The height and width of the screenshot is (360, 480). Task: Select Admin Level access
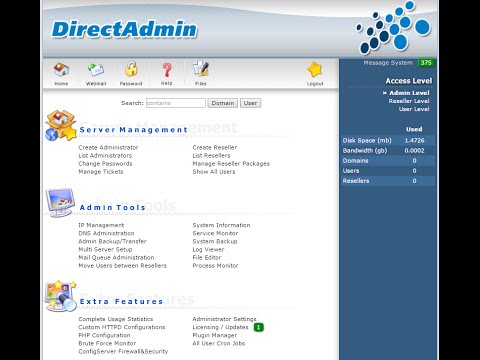[x=409, y=93]
